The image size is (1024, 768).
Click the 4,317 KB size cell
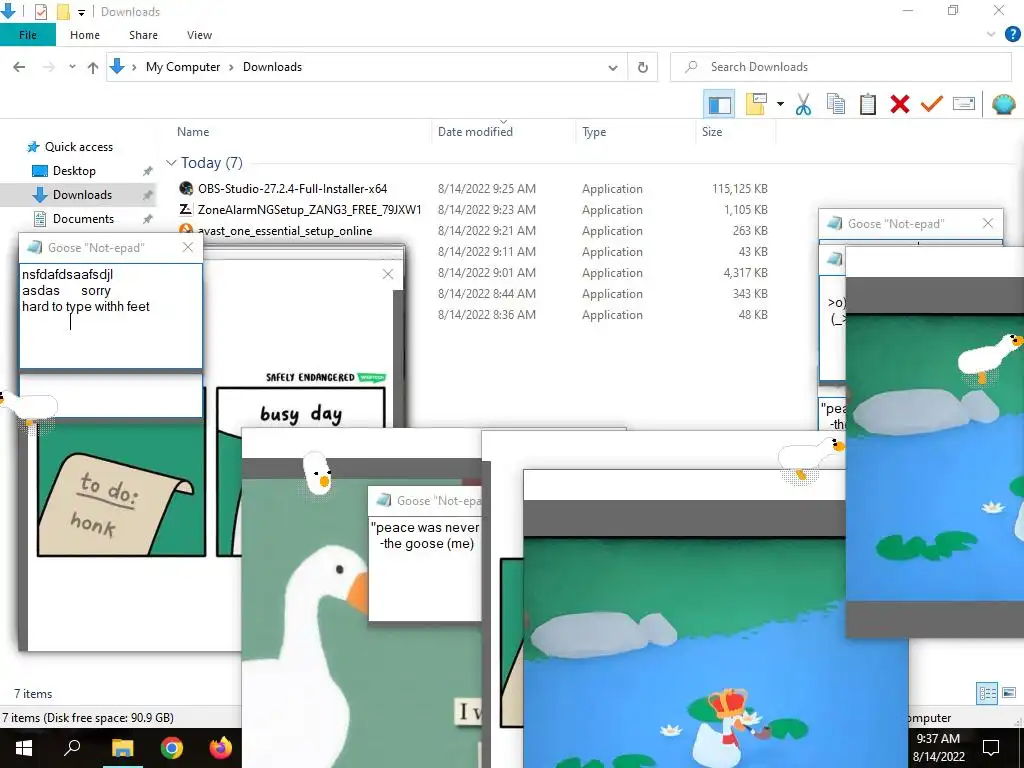[x=744, y=272]
